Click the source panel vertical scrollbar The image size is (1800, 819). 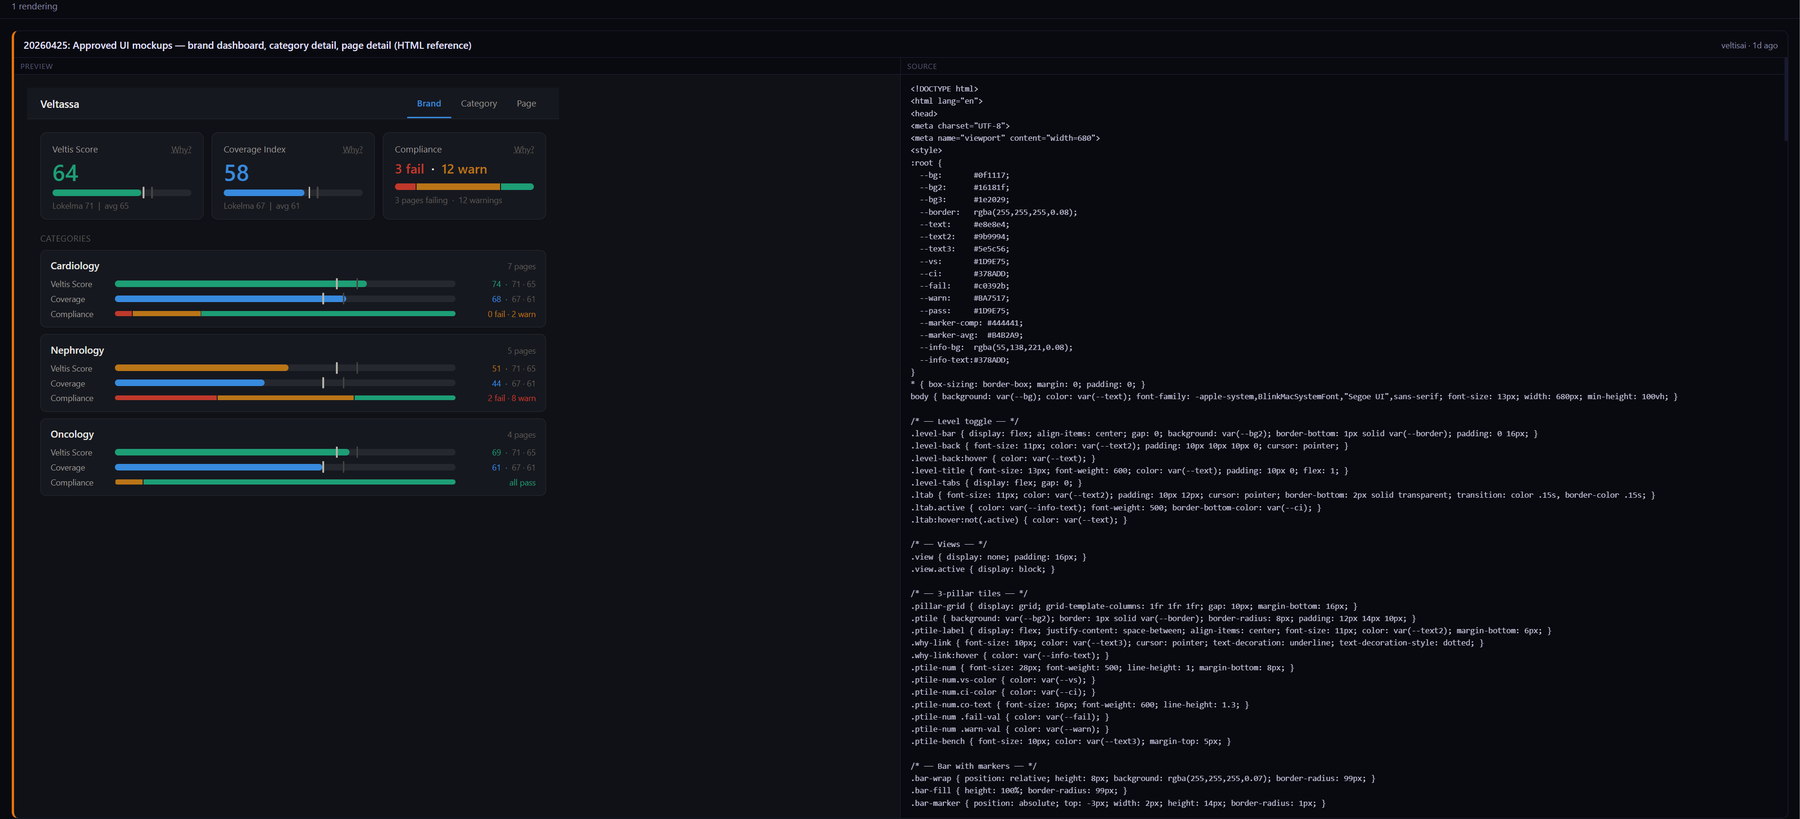1786,100
